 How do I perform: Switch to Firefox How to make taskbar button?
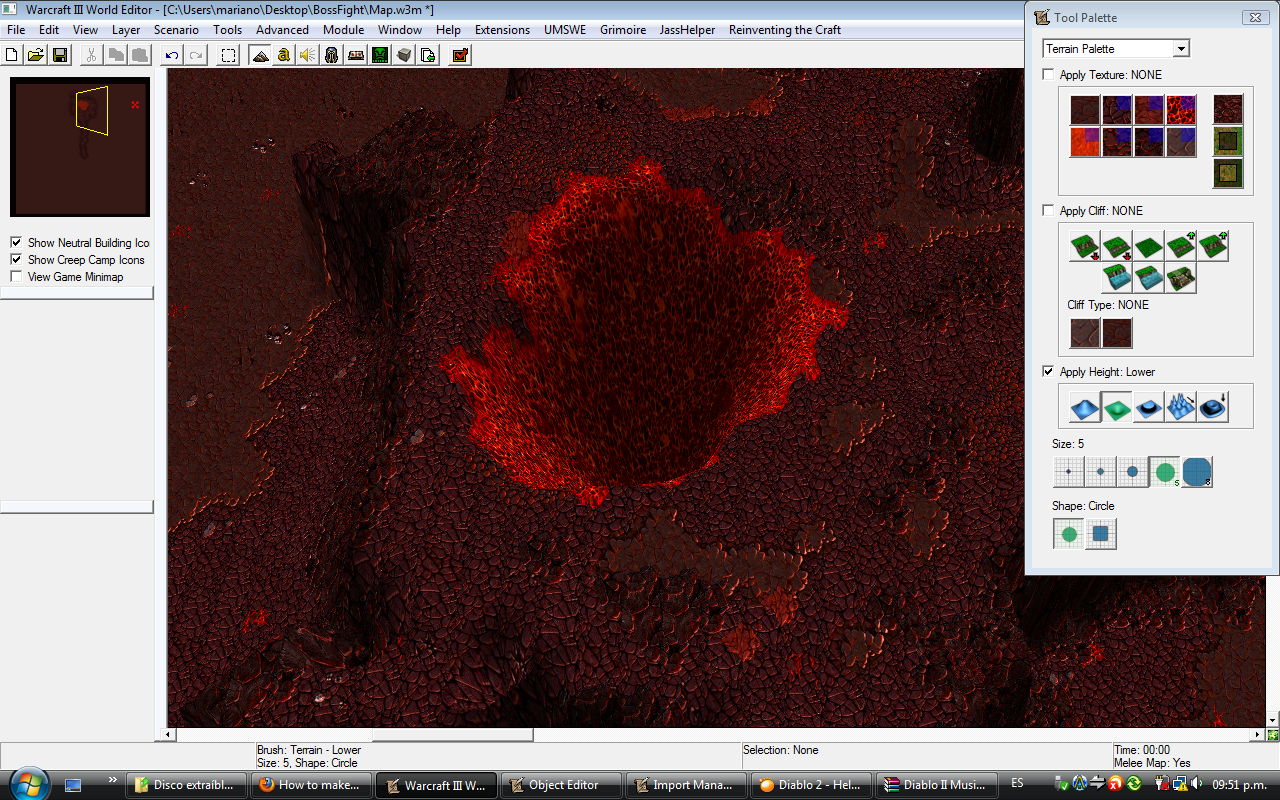[310, 785]
